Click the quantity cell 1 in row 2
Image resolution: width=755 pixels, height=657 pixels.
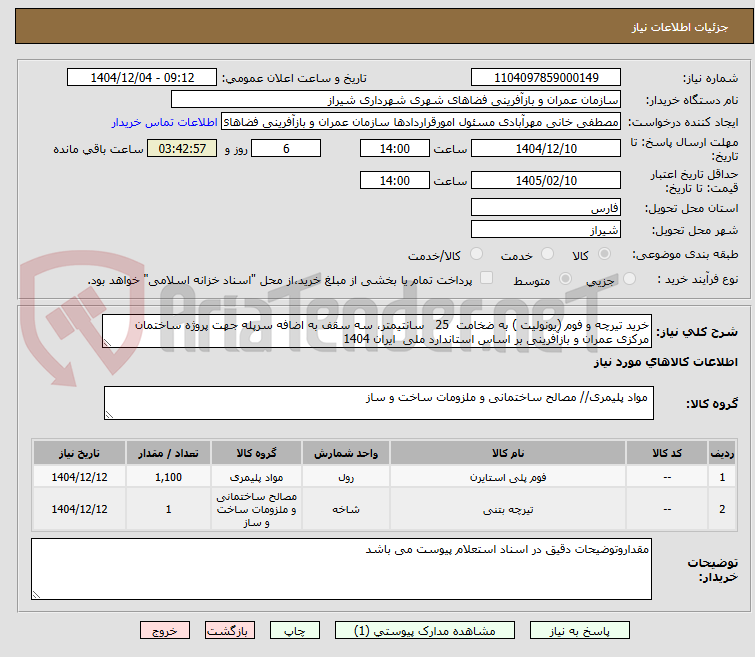pos(168,510)
